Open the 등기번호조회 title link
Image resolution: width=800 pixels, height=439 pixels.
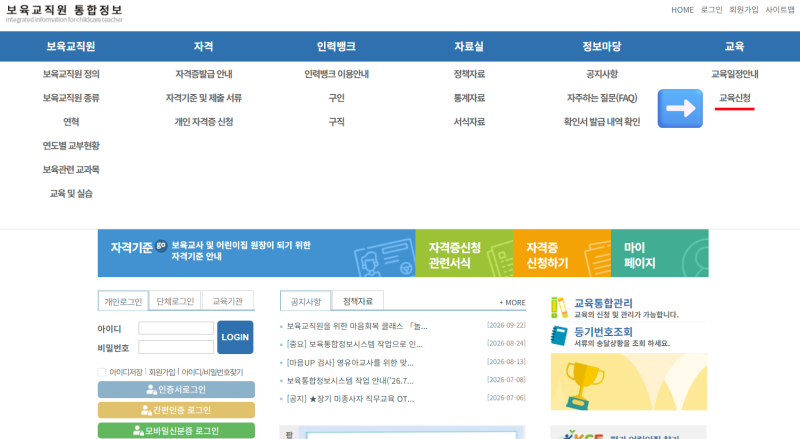(x=603, y=332)
